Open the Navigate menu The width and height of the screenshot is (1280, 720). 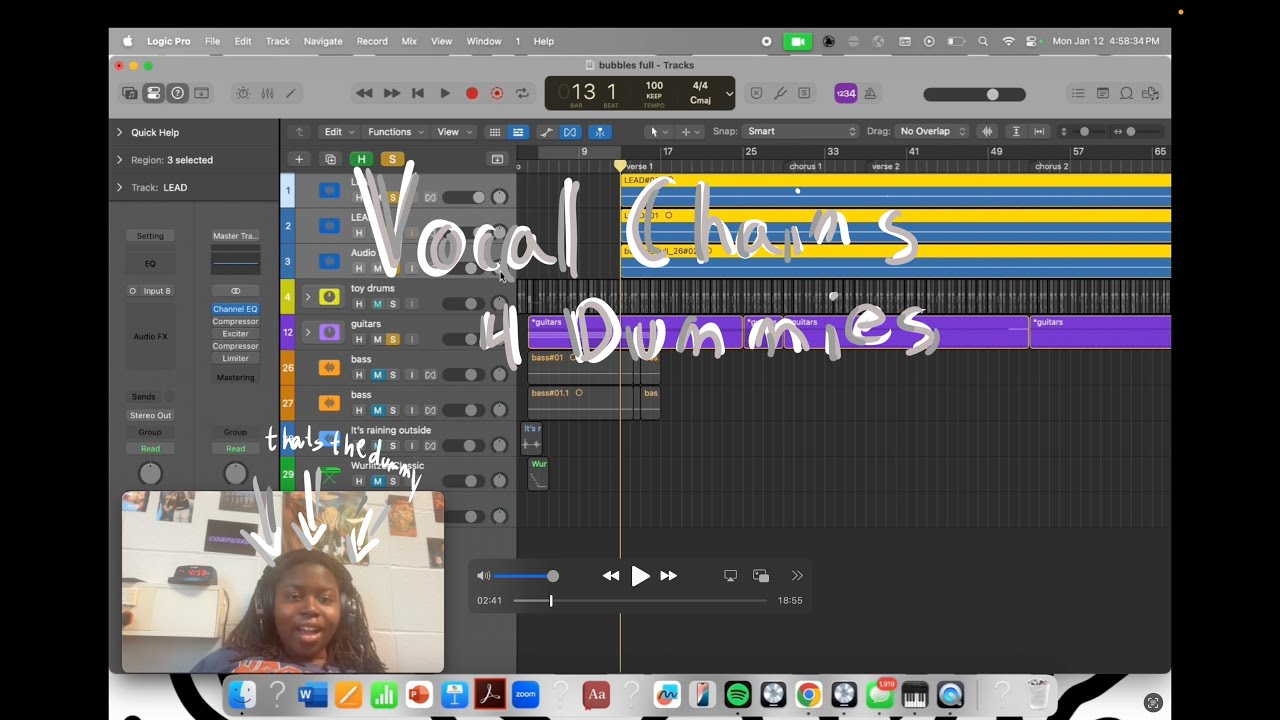click(323, 41)
